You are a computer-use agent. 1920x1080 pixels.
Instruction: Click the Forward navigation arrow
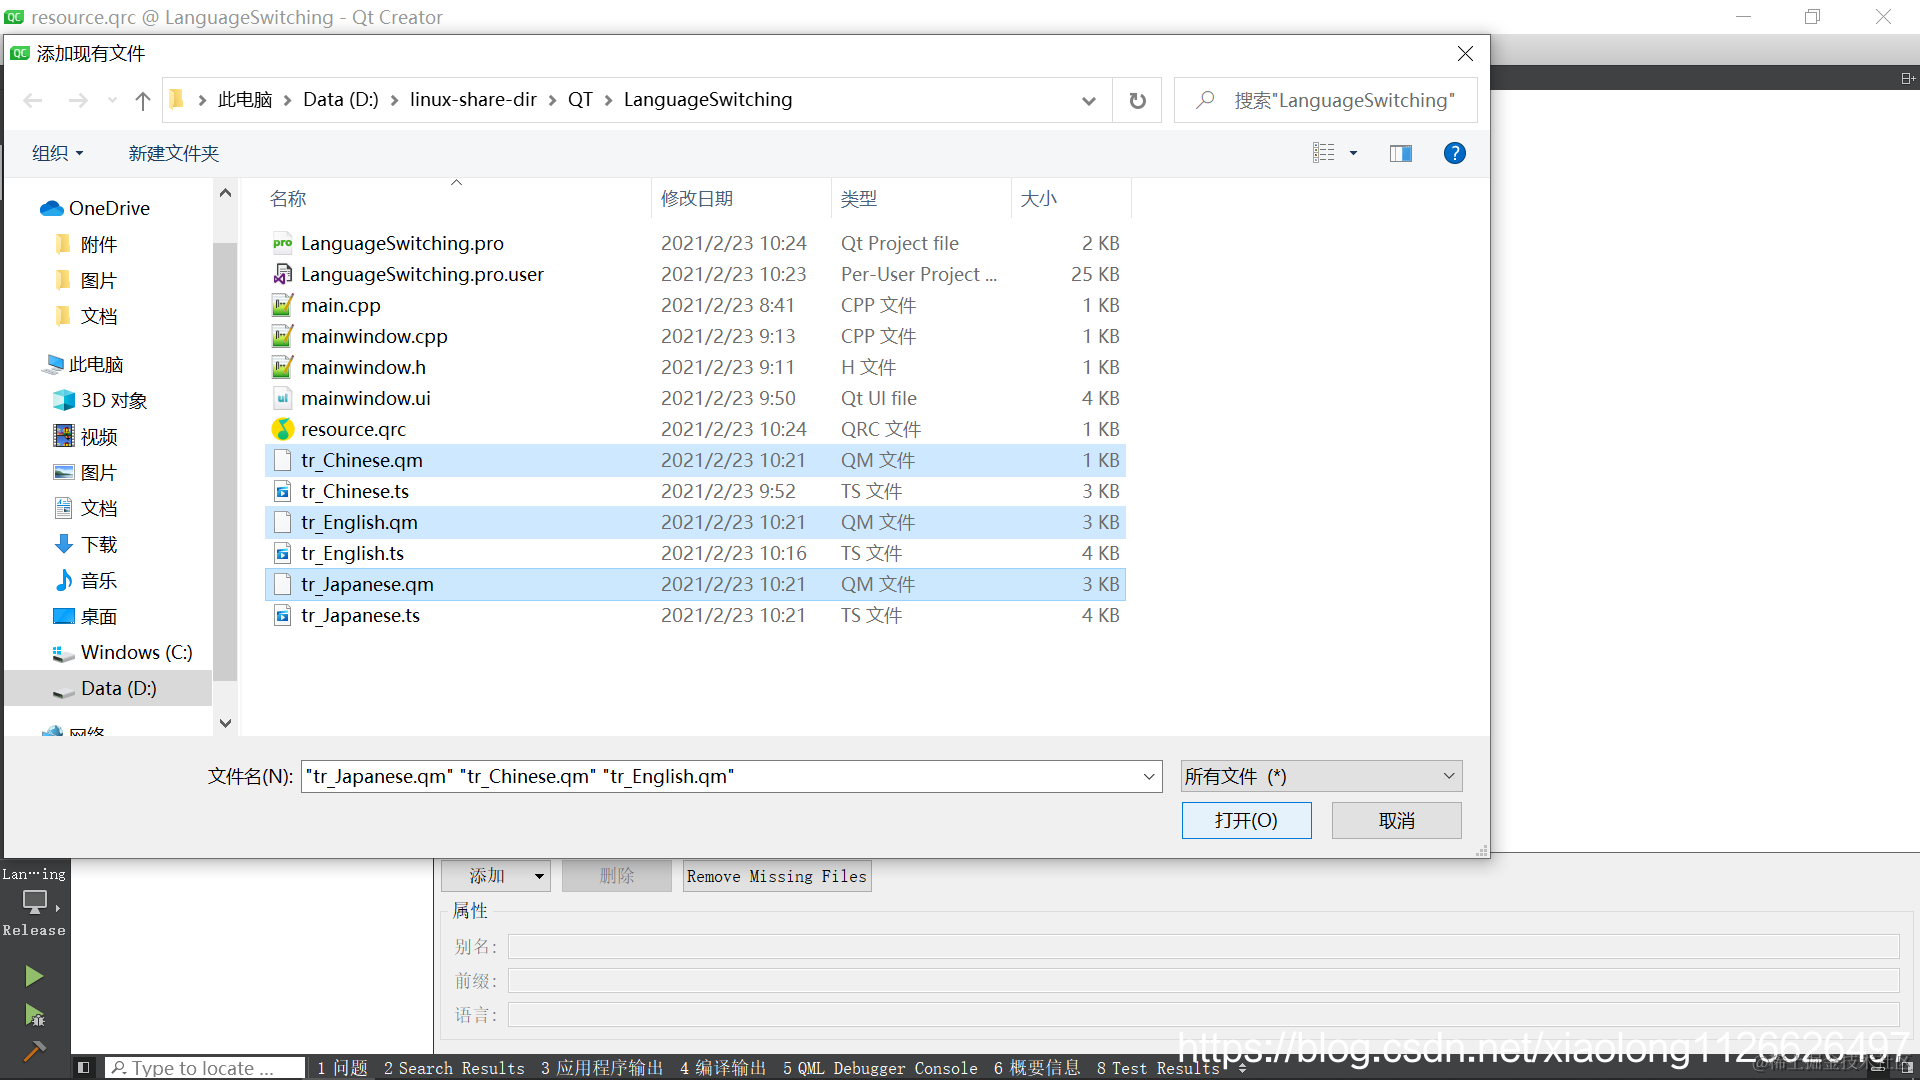pos(78,100)
